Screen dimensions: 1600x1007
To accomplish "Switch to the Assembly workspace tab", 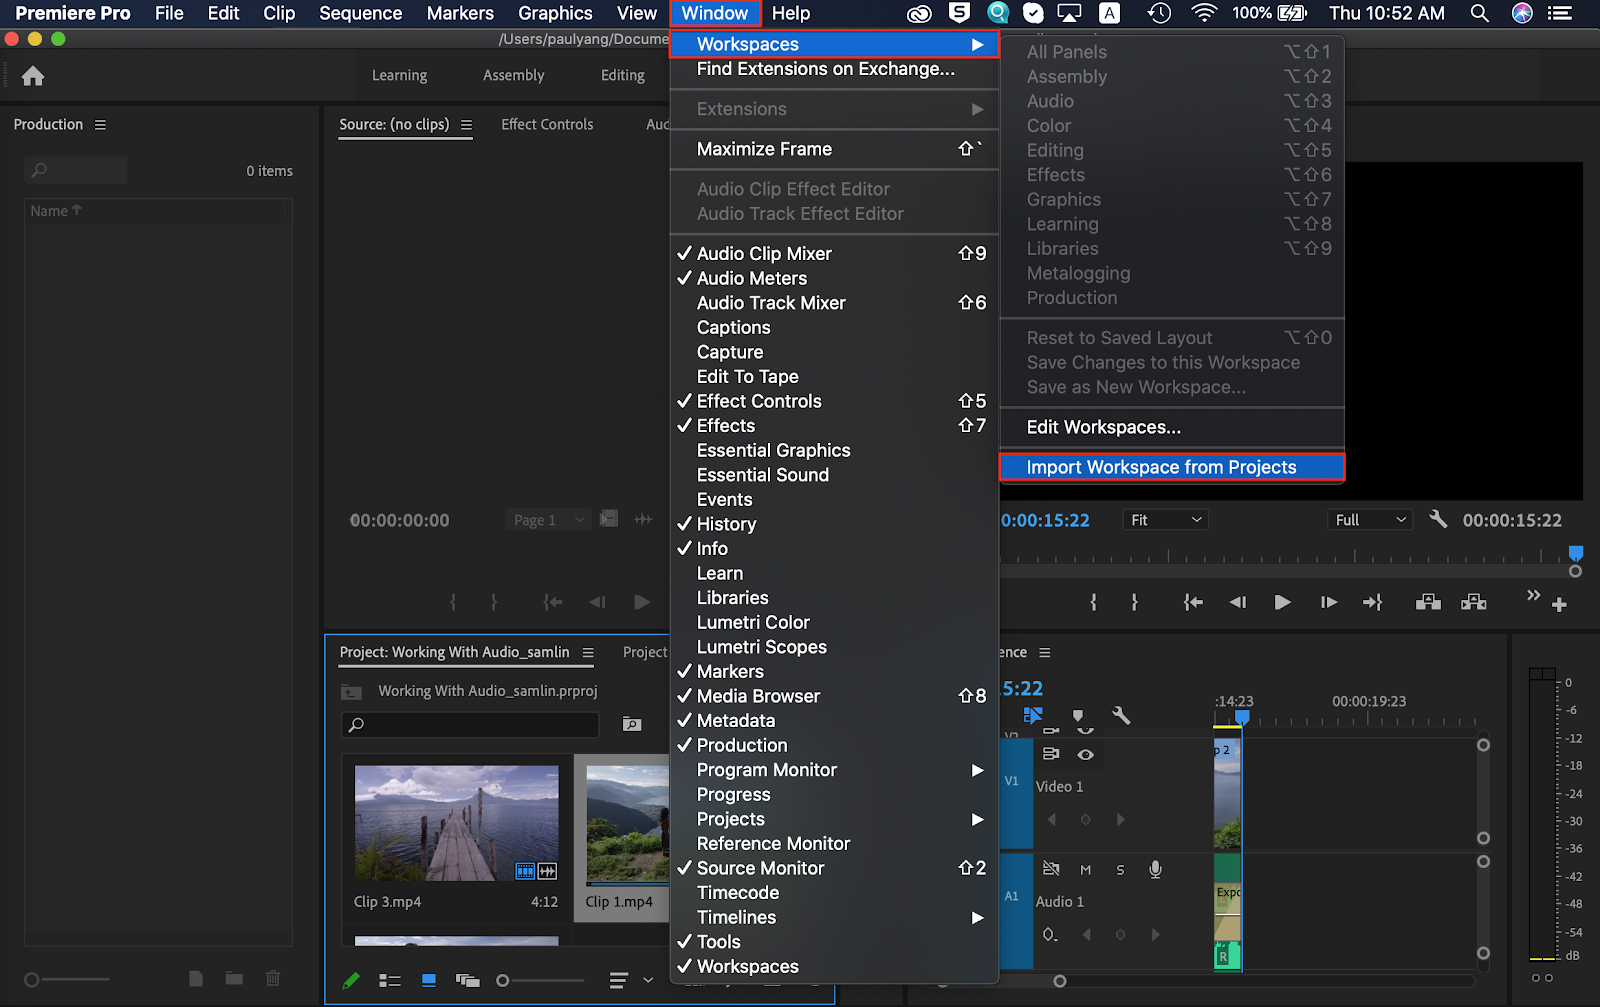I will 513,75.
